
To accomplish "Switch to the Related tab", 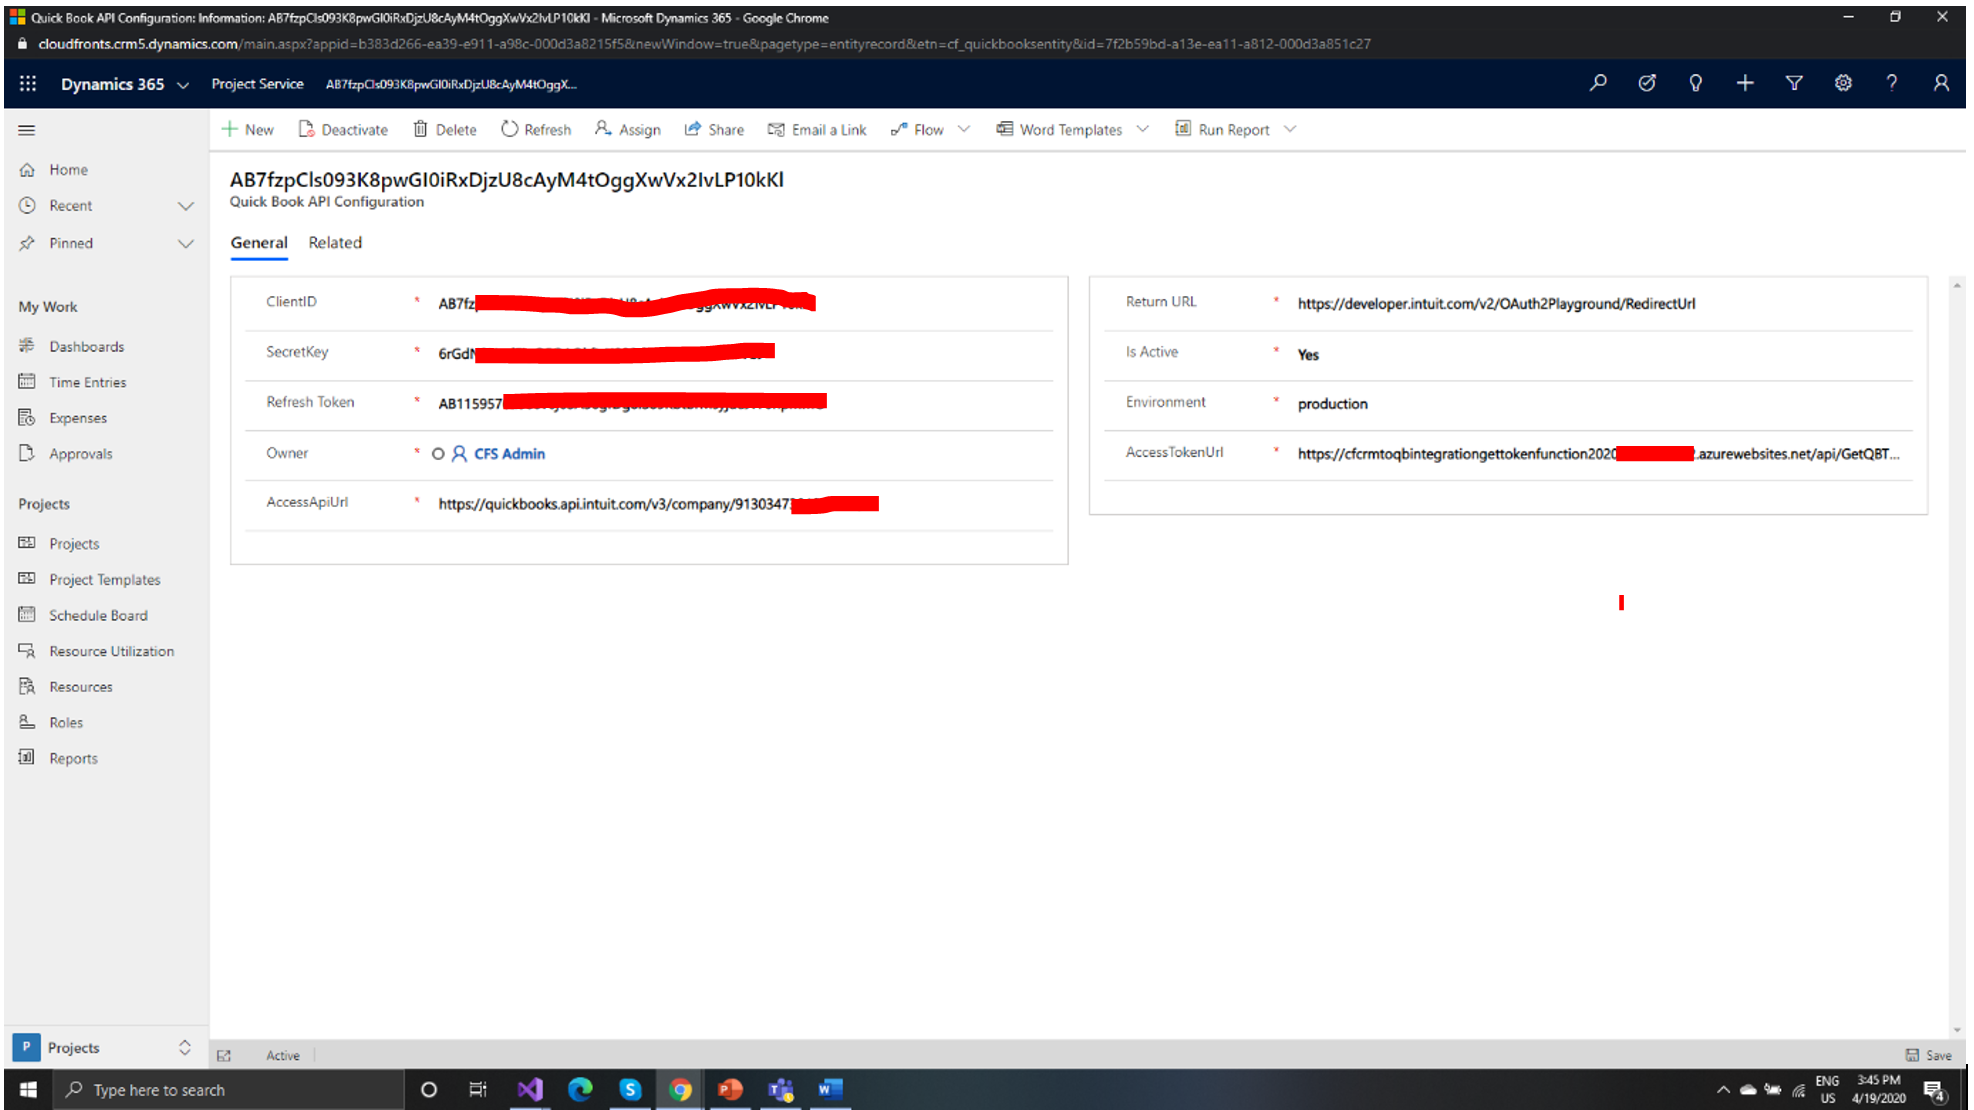I will tap(335, 243).
